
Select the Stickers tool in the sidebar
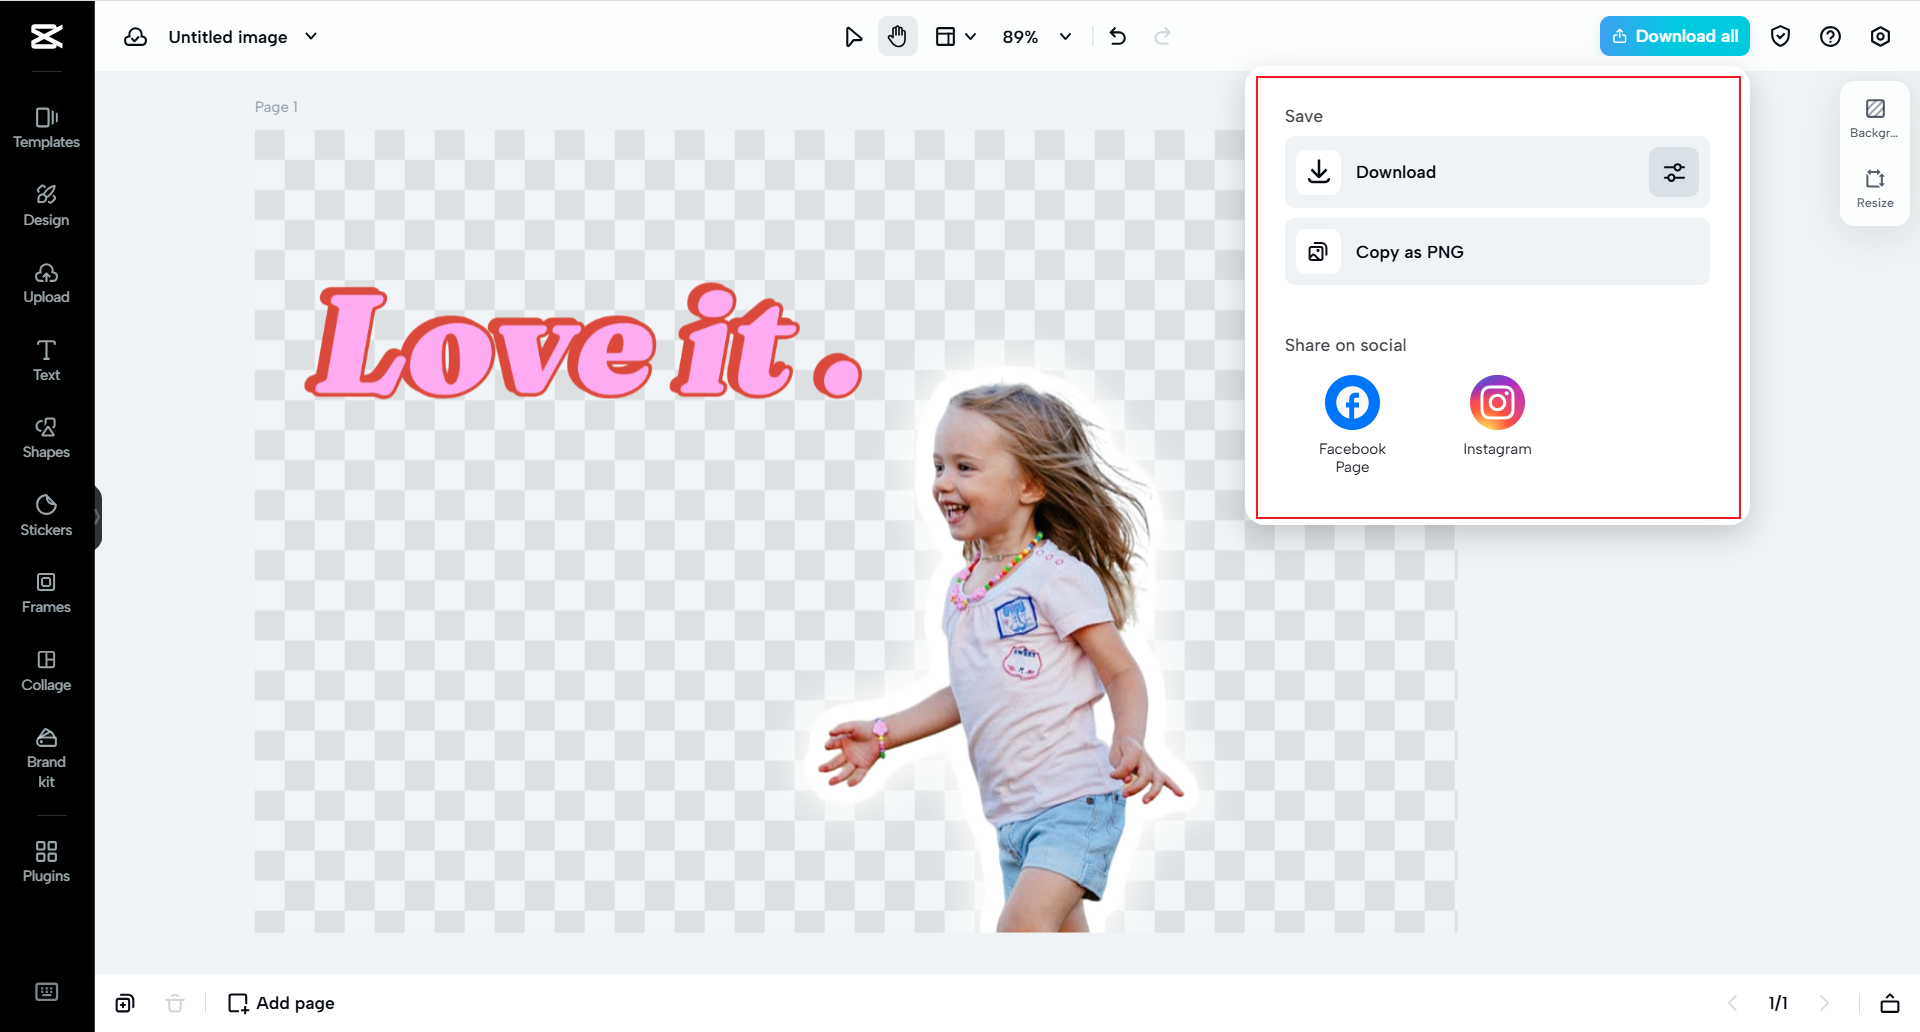46,514
